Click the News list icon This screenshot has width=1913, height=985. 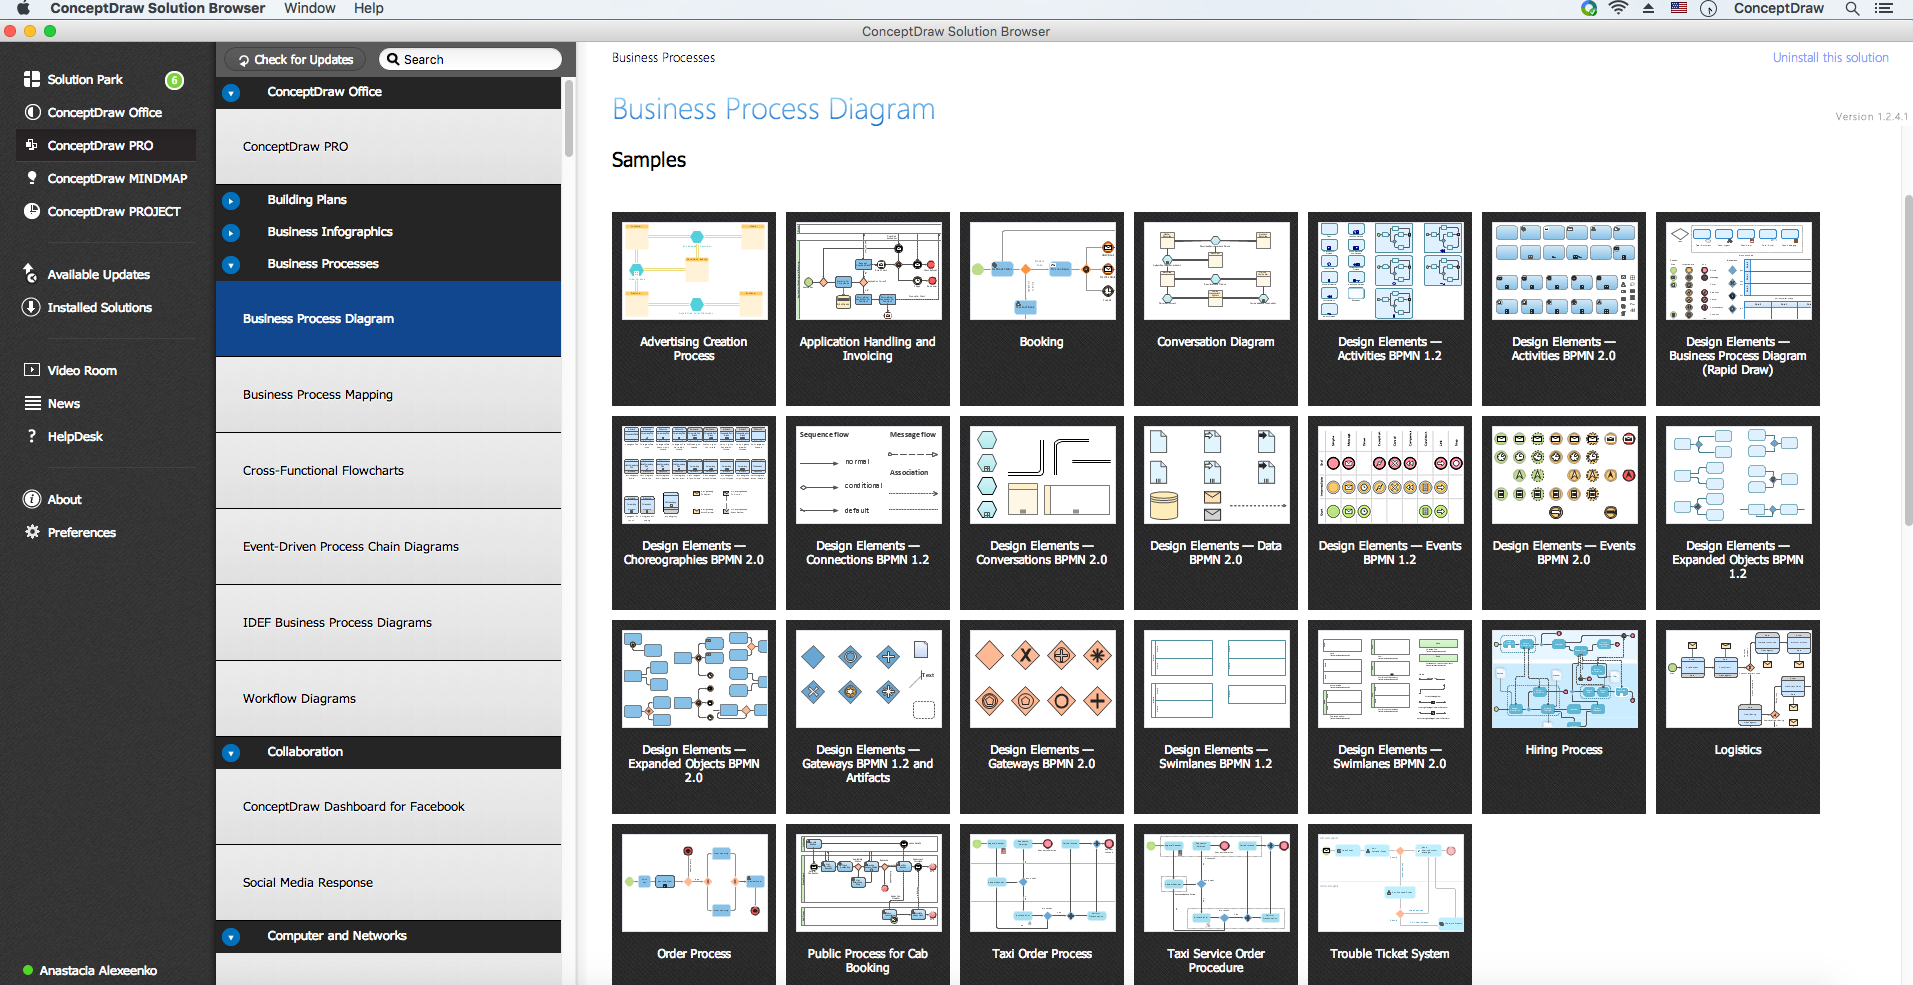click(32, 403)
